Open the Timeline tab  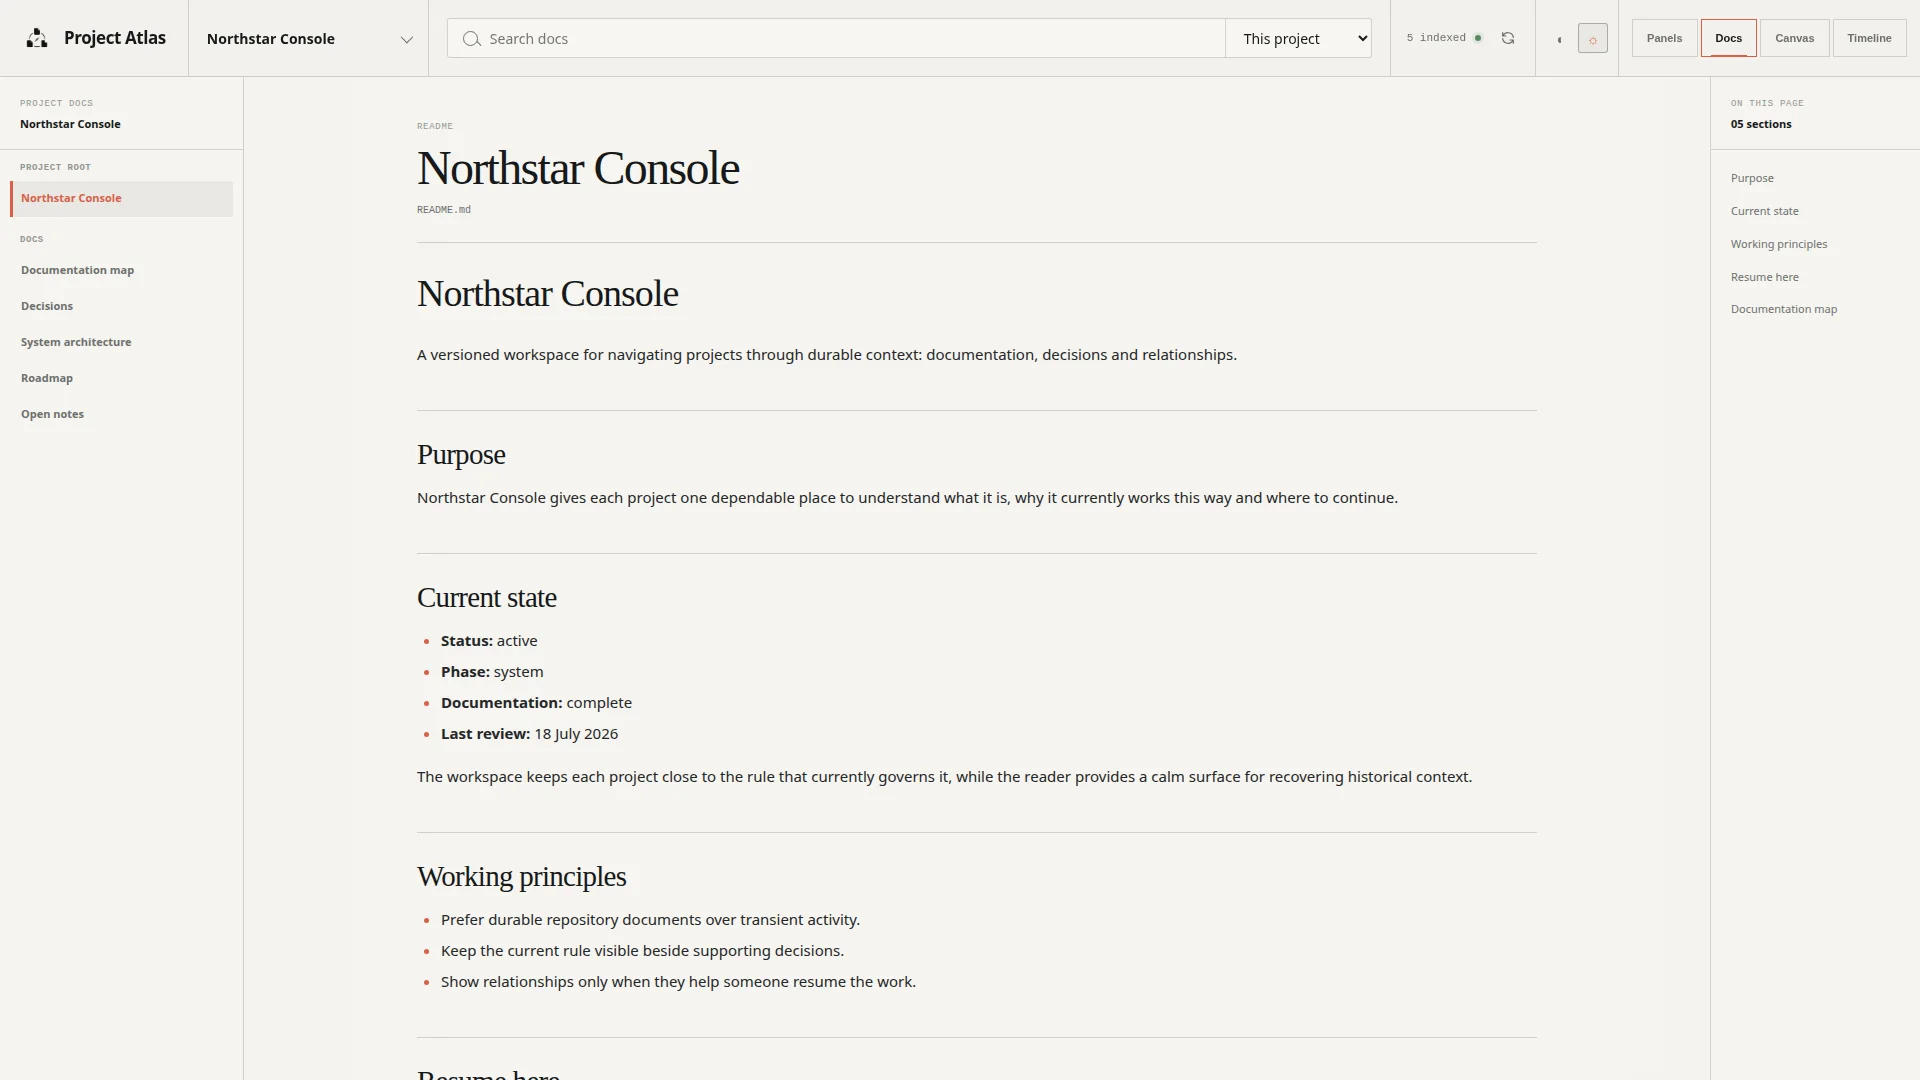click(x=1869, y=38)
